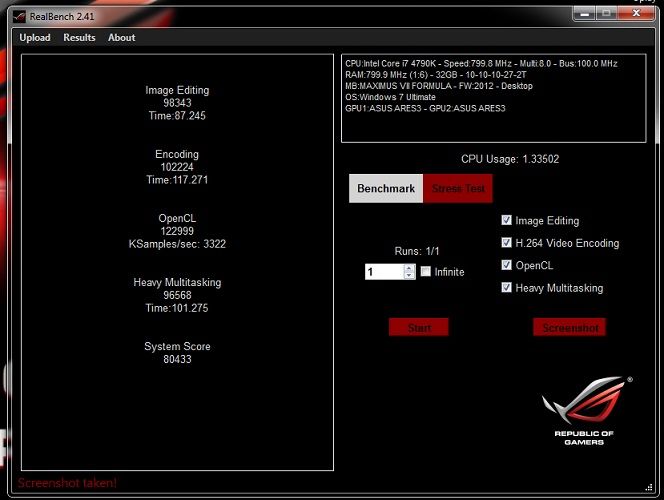Click the MAXIMUS VII FORMULA motherboard line
The image size is (664, 500).
439,86
